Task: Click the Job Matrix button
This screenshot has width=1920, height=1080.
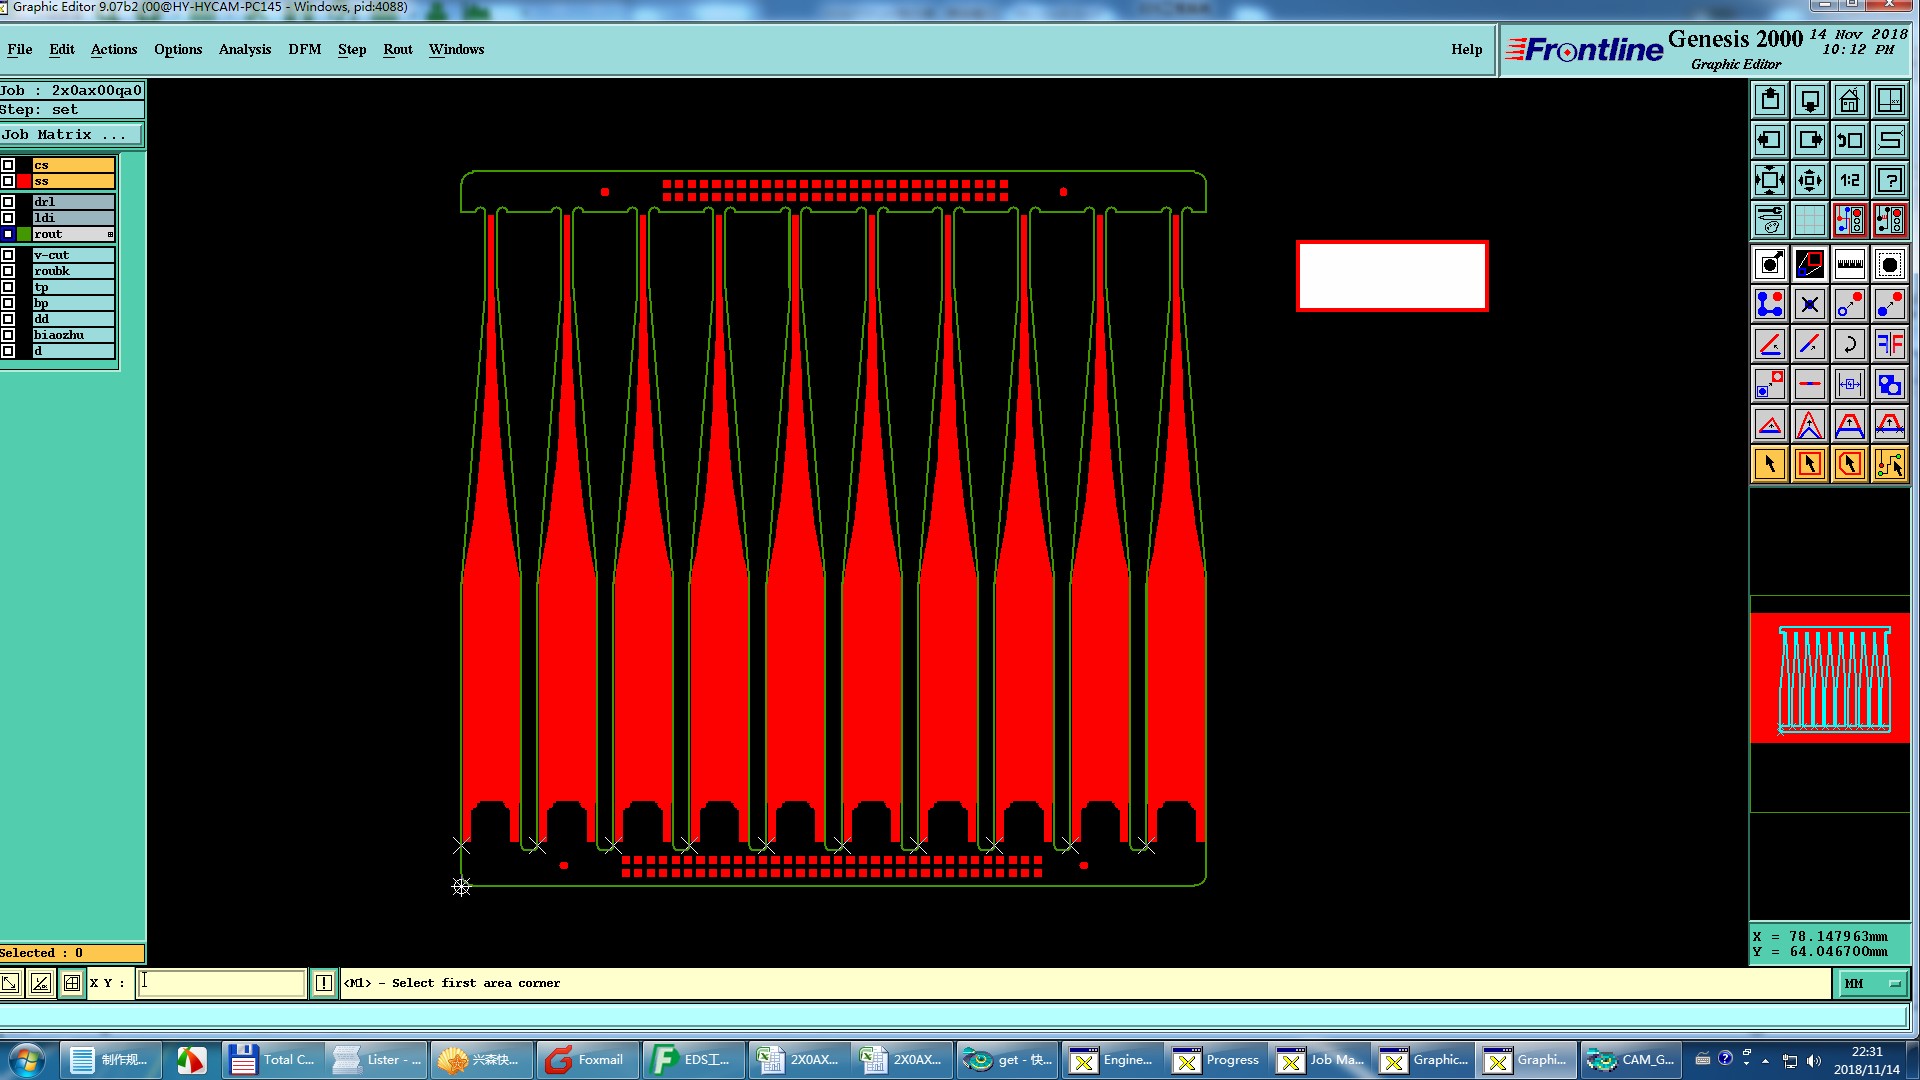Action: click(x=71, y=134)
